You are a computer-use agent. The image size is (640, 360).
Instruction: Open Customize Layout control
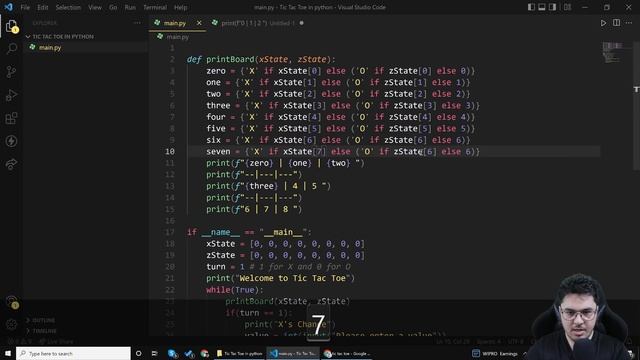(x=567, y=7)
